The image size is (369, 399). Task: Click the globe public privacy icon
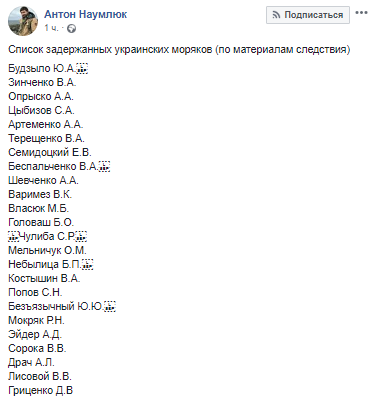(71, 29)
